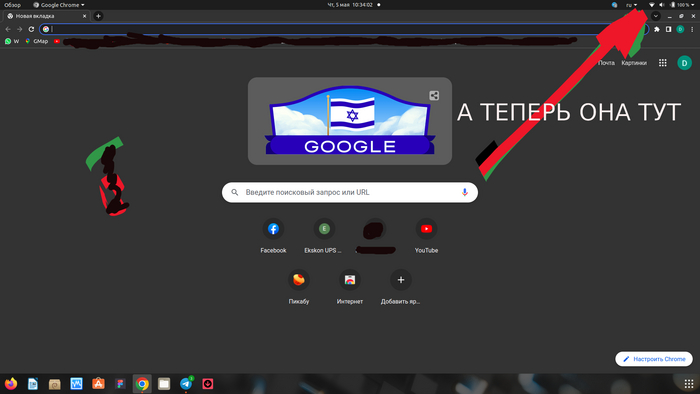Viewport: 700px width, 394px height.
Task: Reload the page with the refresh icon
Action: [31, 29]
